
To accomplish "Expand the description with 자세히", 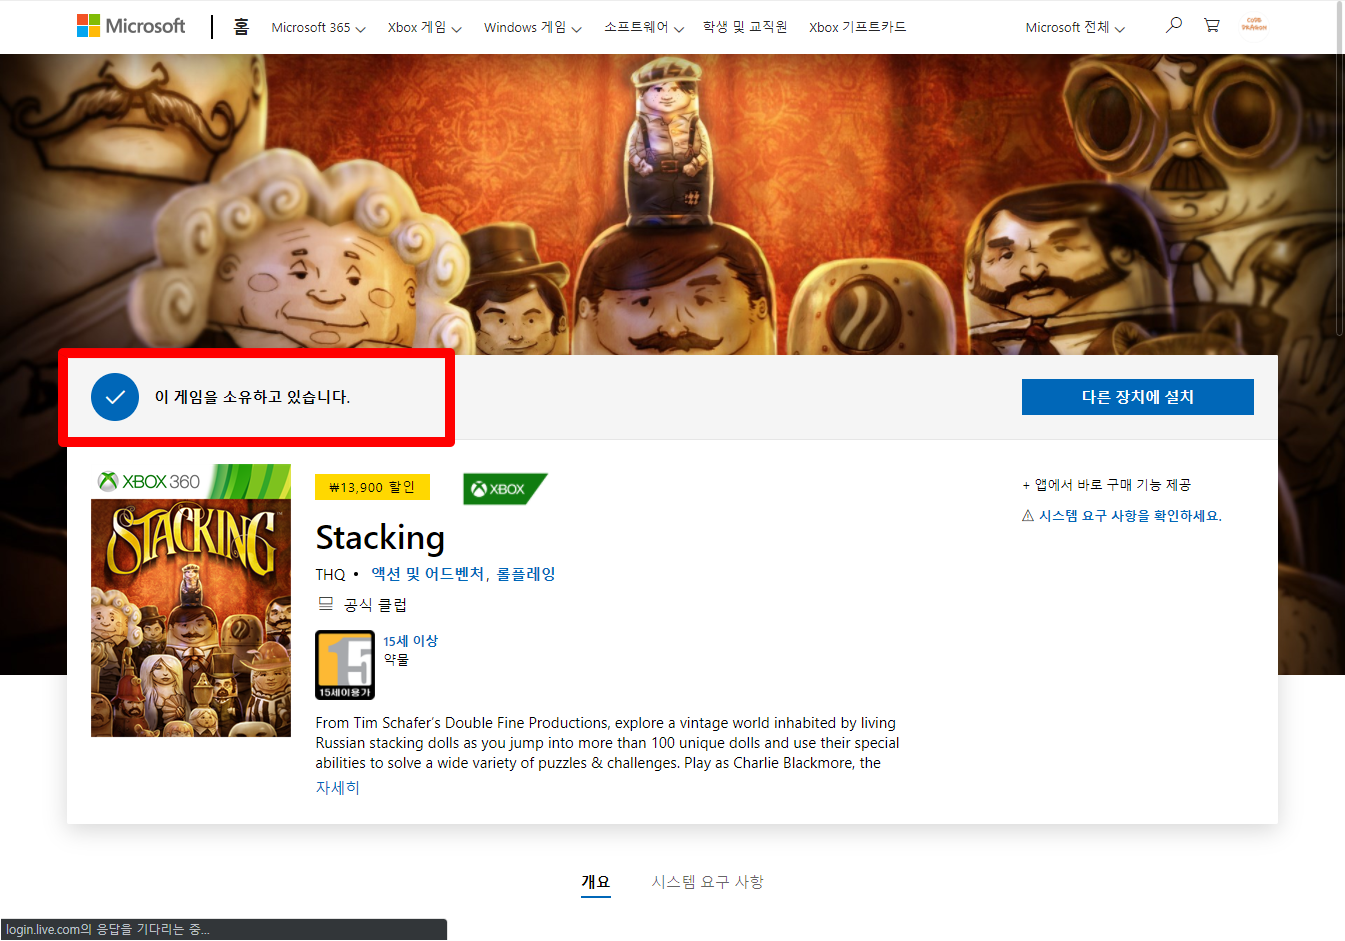I will (338, 788).
